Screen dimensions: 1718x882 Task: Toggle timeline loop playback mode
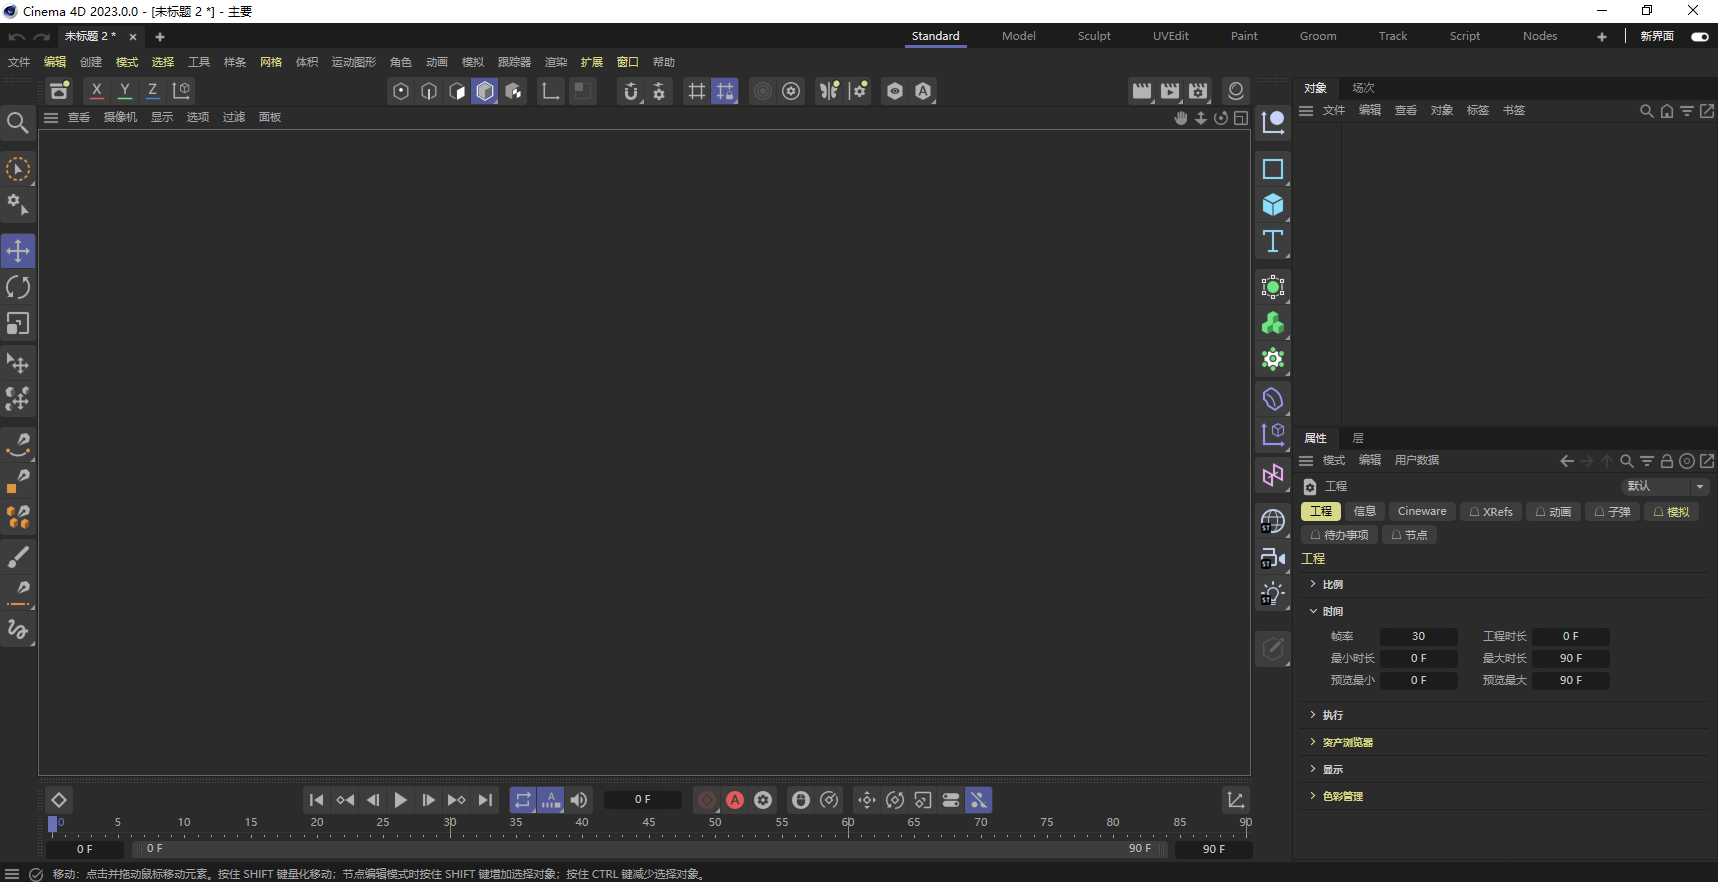522,800
